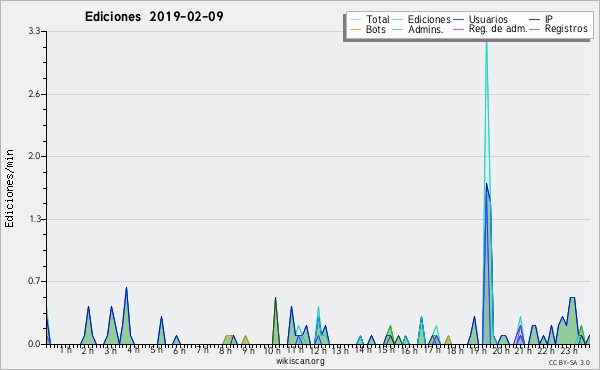
Task: Click the '18 h' x-axis label
Action: tap(455, 351)
